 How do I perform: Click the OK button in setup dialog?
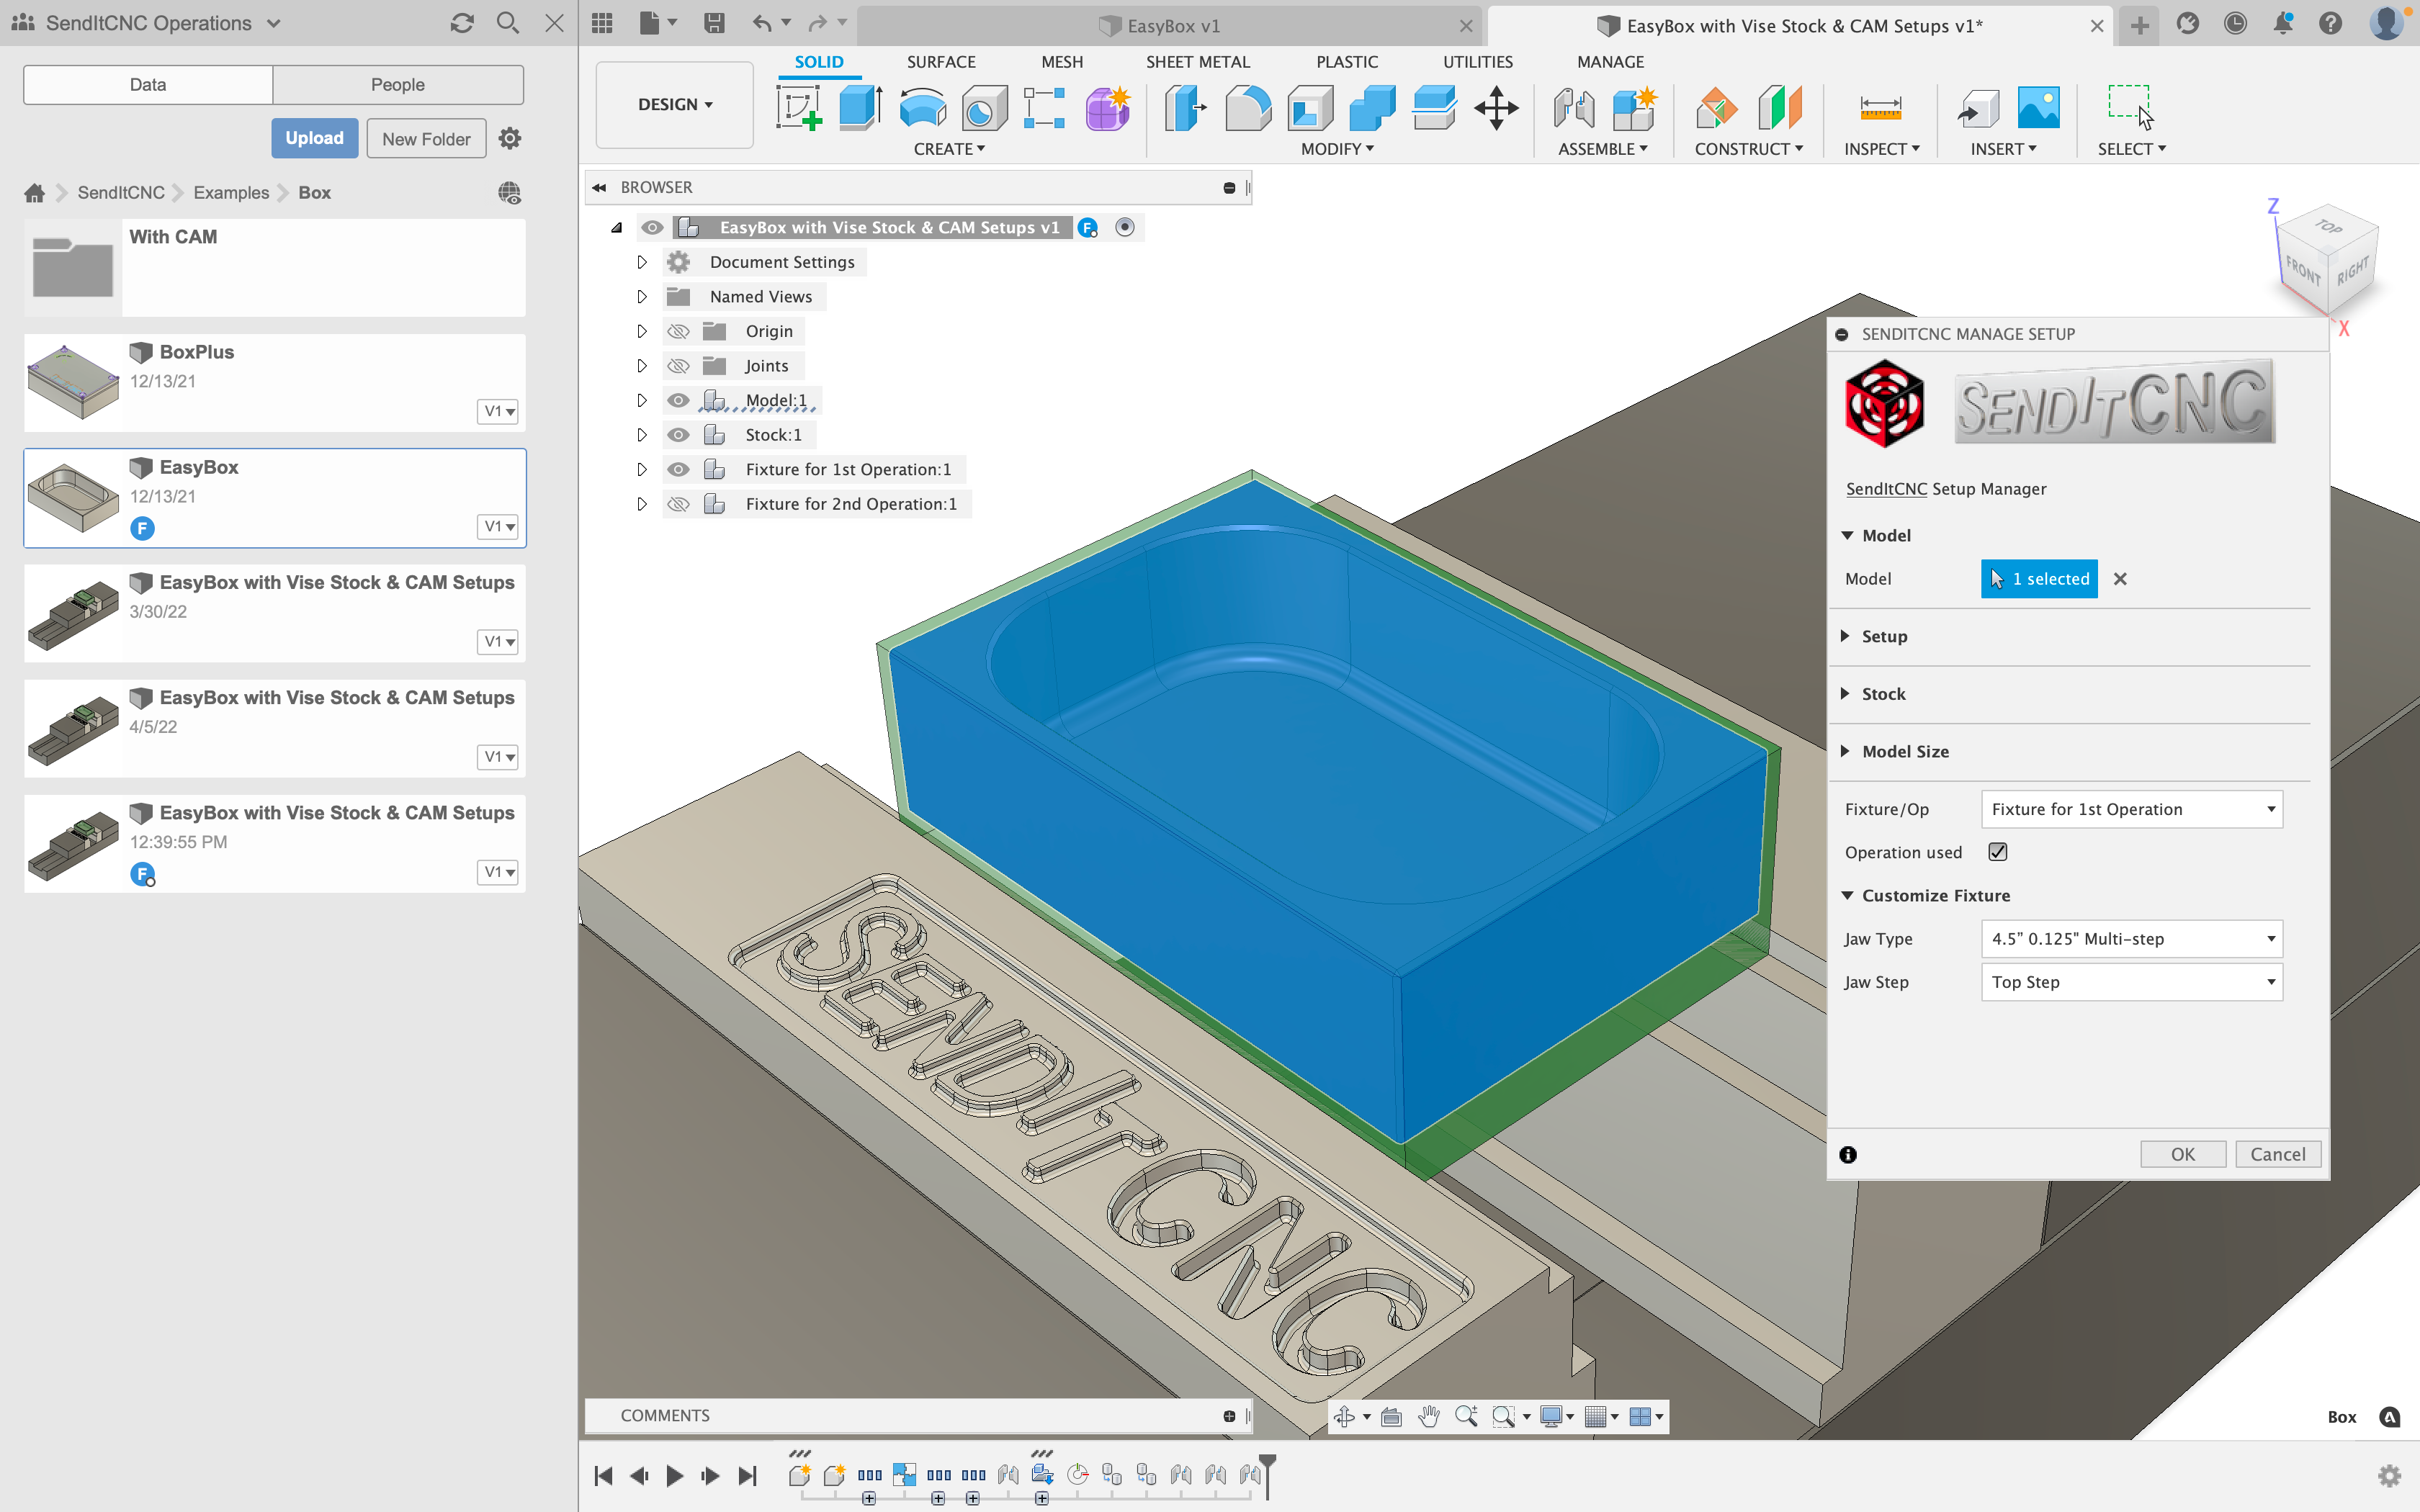pos(2182,1154)
